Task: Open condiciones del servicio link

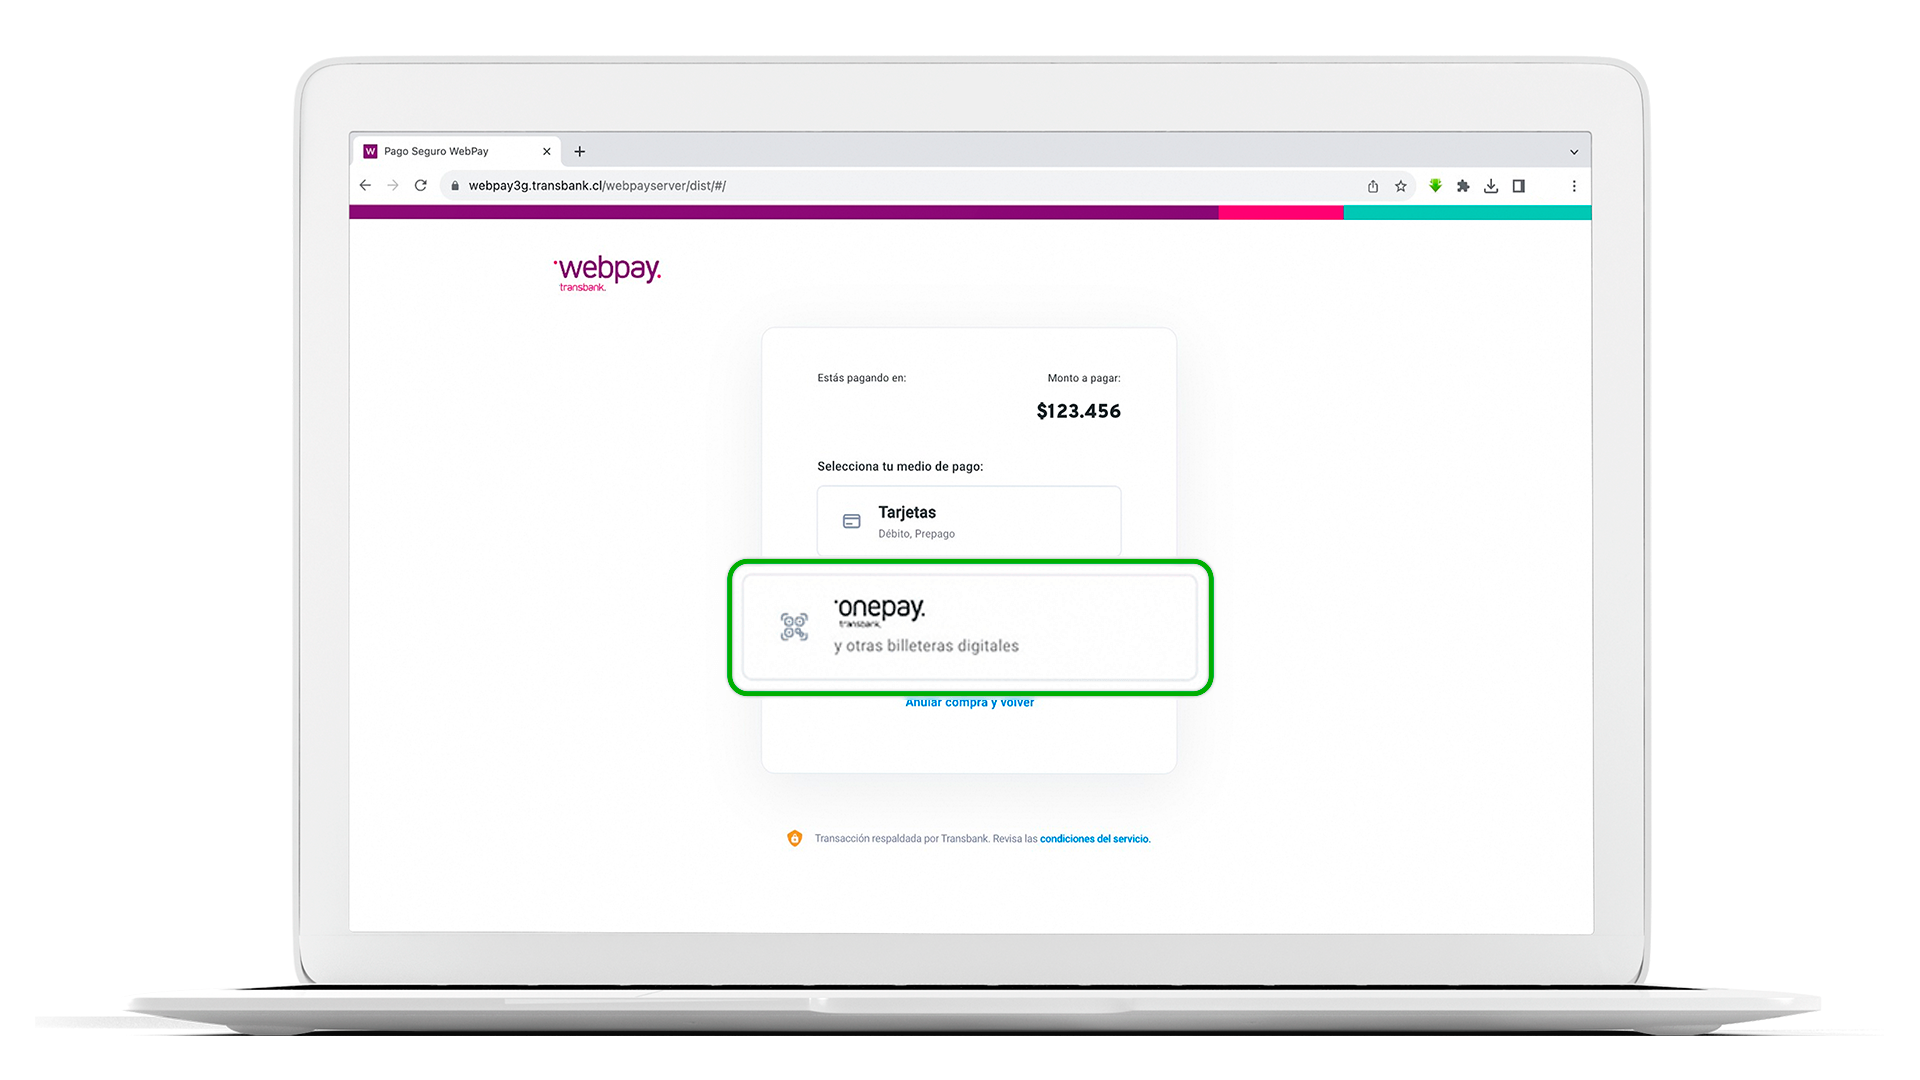Action: click(1095, 839)
